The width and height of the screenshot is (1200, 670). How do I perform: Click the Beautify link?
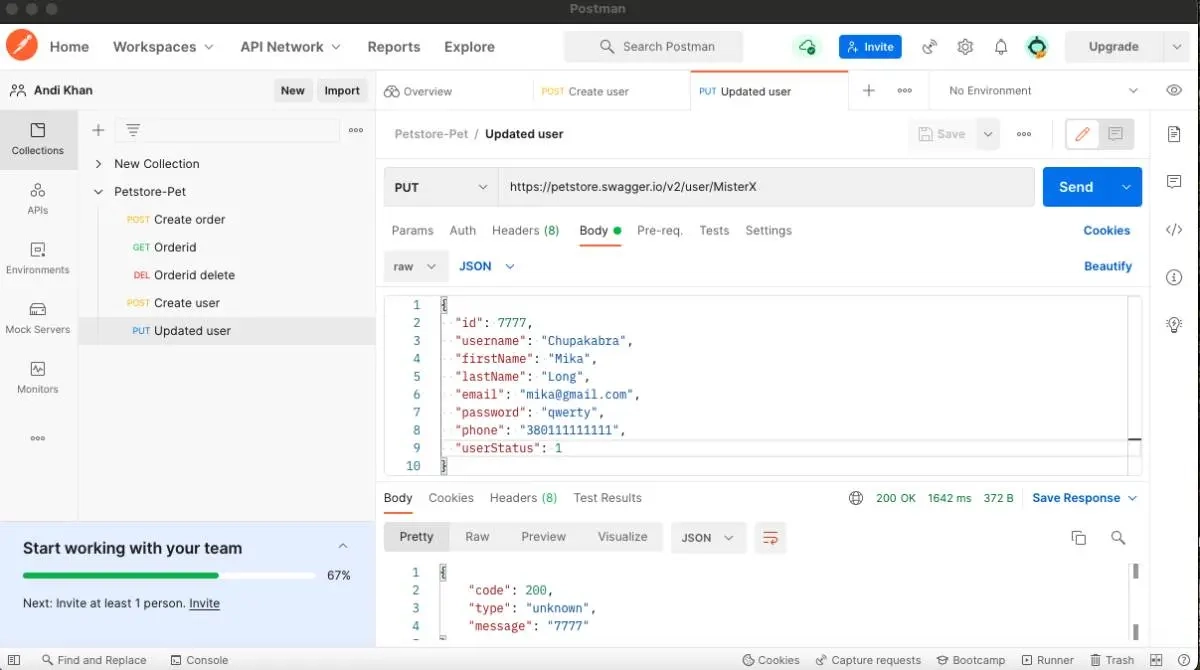coord(1107,266)
